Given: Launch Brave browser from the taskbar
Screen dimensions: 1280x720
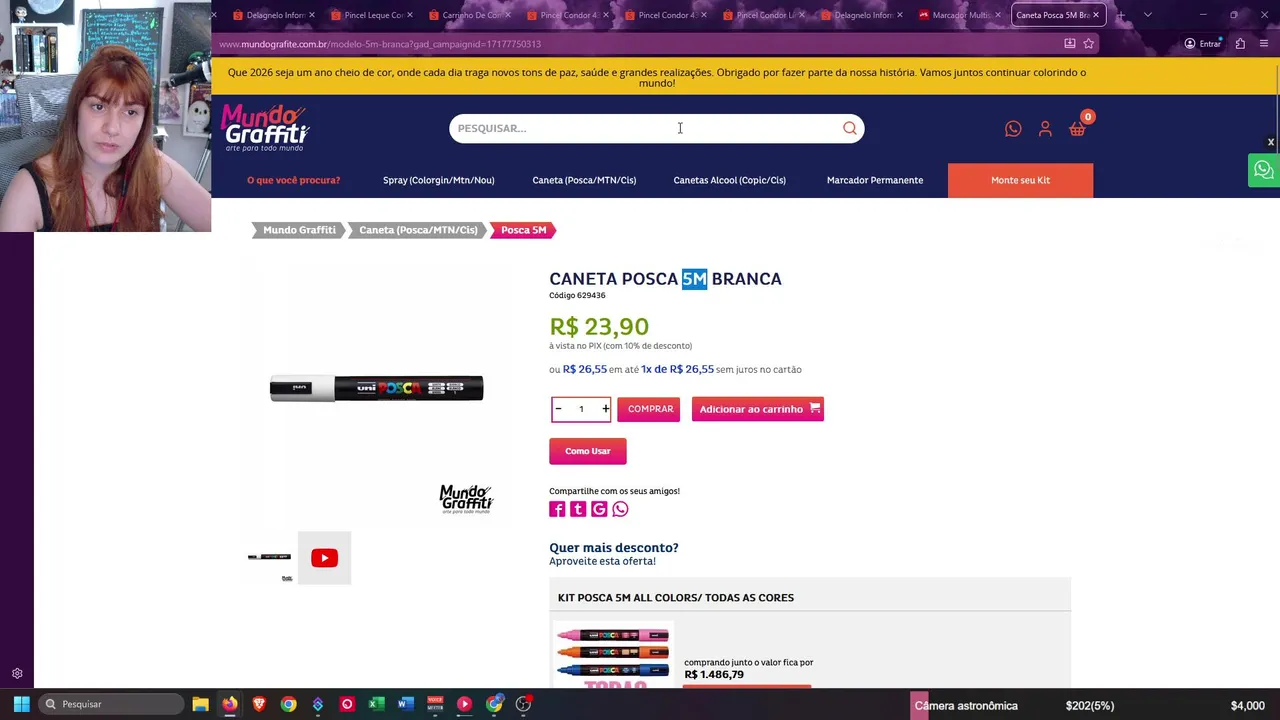Looking at the screenshot, I should coord(259,704).
